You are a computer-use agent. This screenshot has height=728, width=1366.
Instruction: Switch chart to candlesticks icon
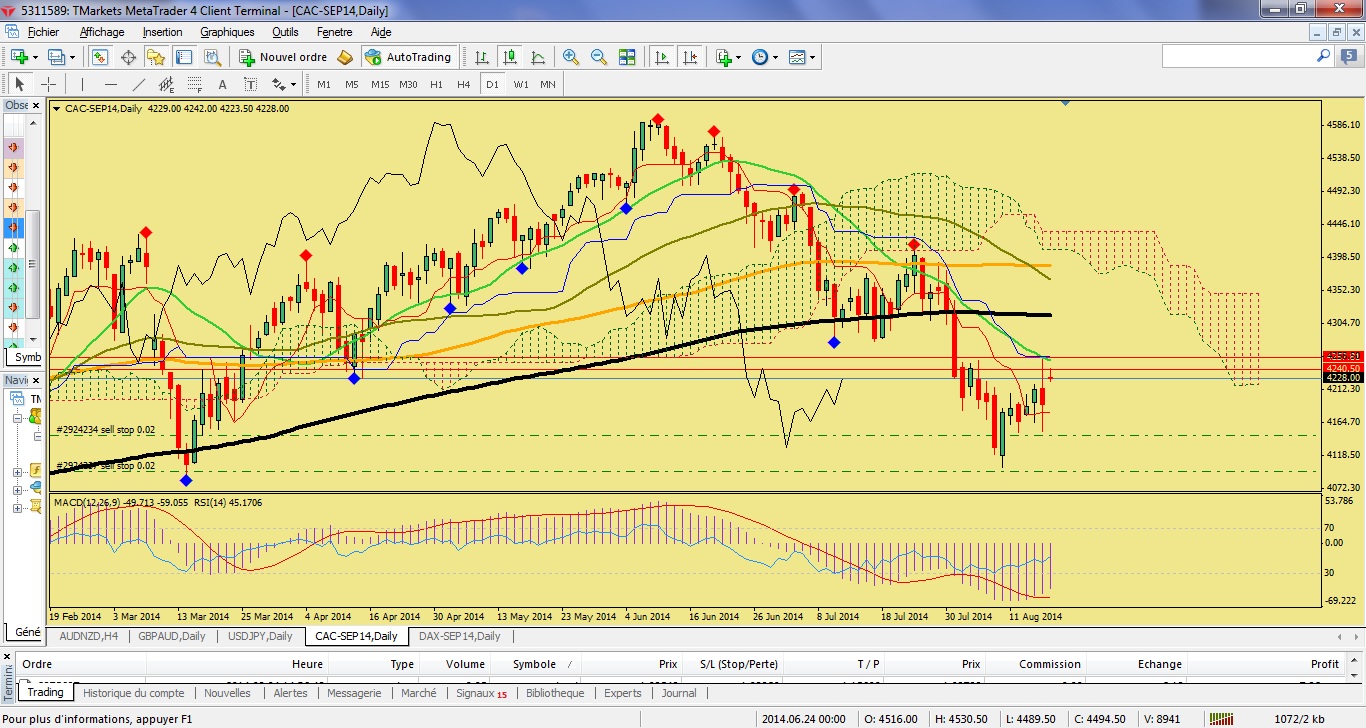(x=511, y=57)
